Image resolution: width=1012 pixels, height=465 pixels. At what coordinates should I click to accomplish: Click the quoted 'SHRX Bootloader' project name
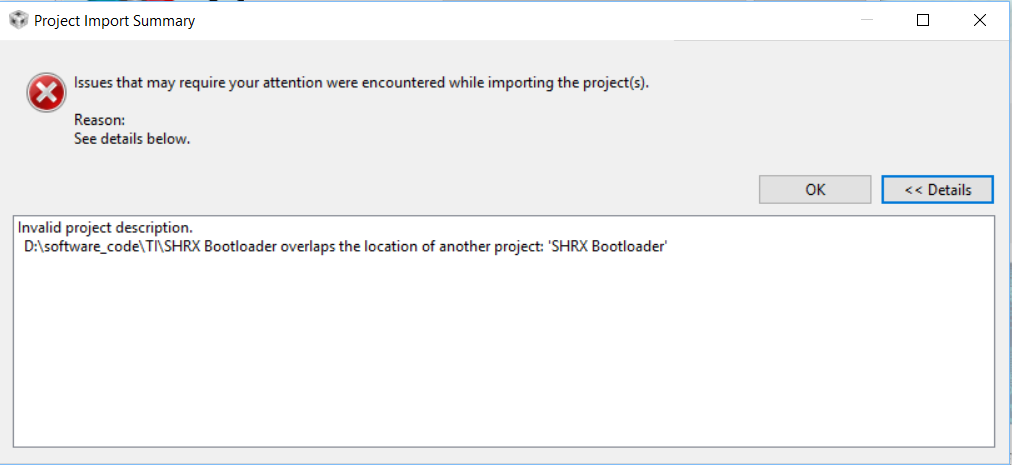(614, 246)
